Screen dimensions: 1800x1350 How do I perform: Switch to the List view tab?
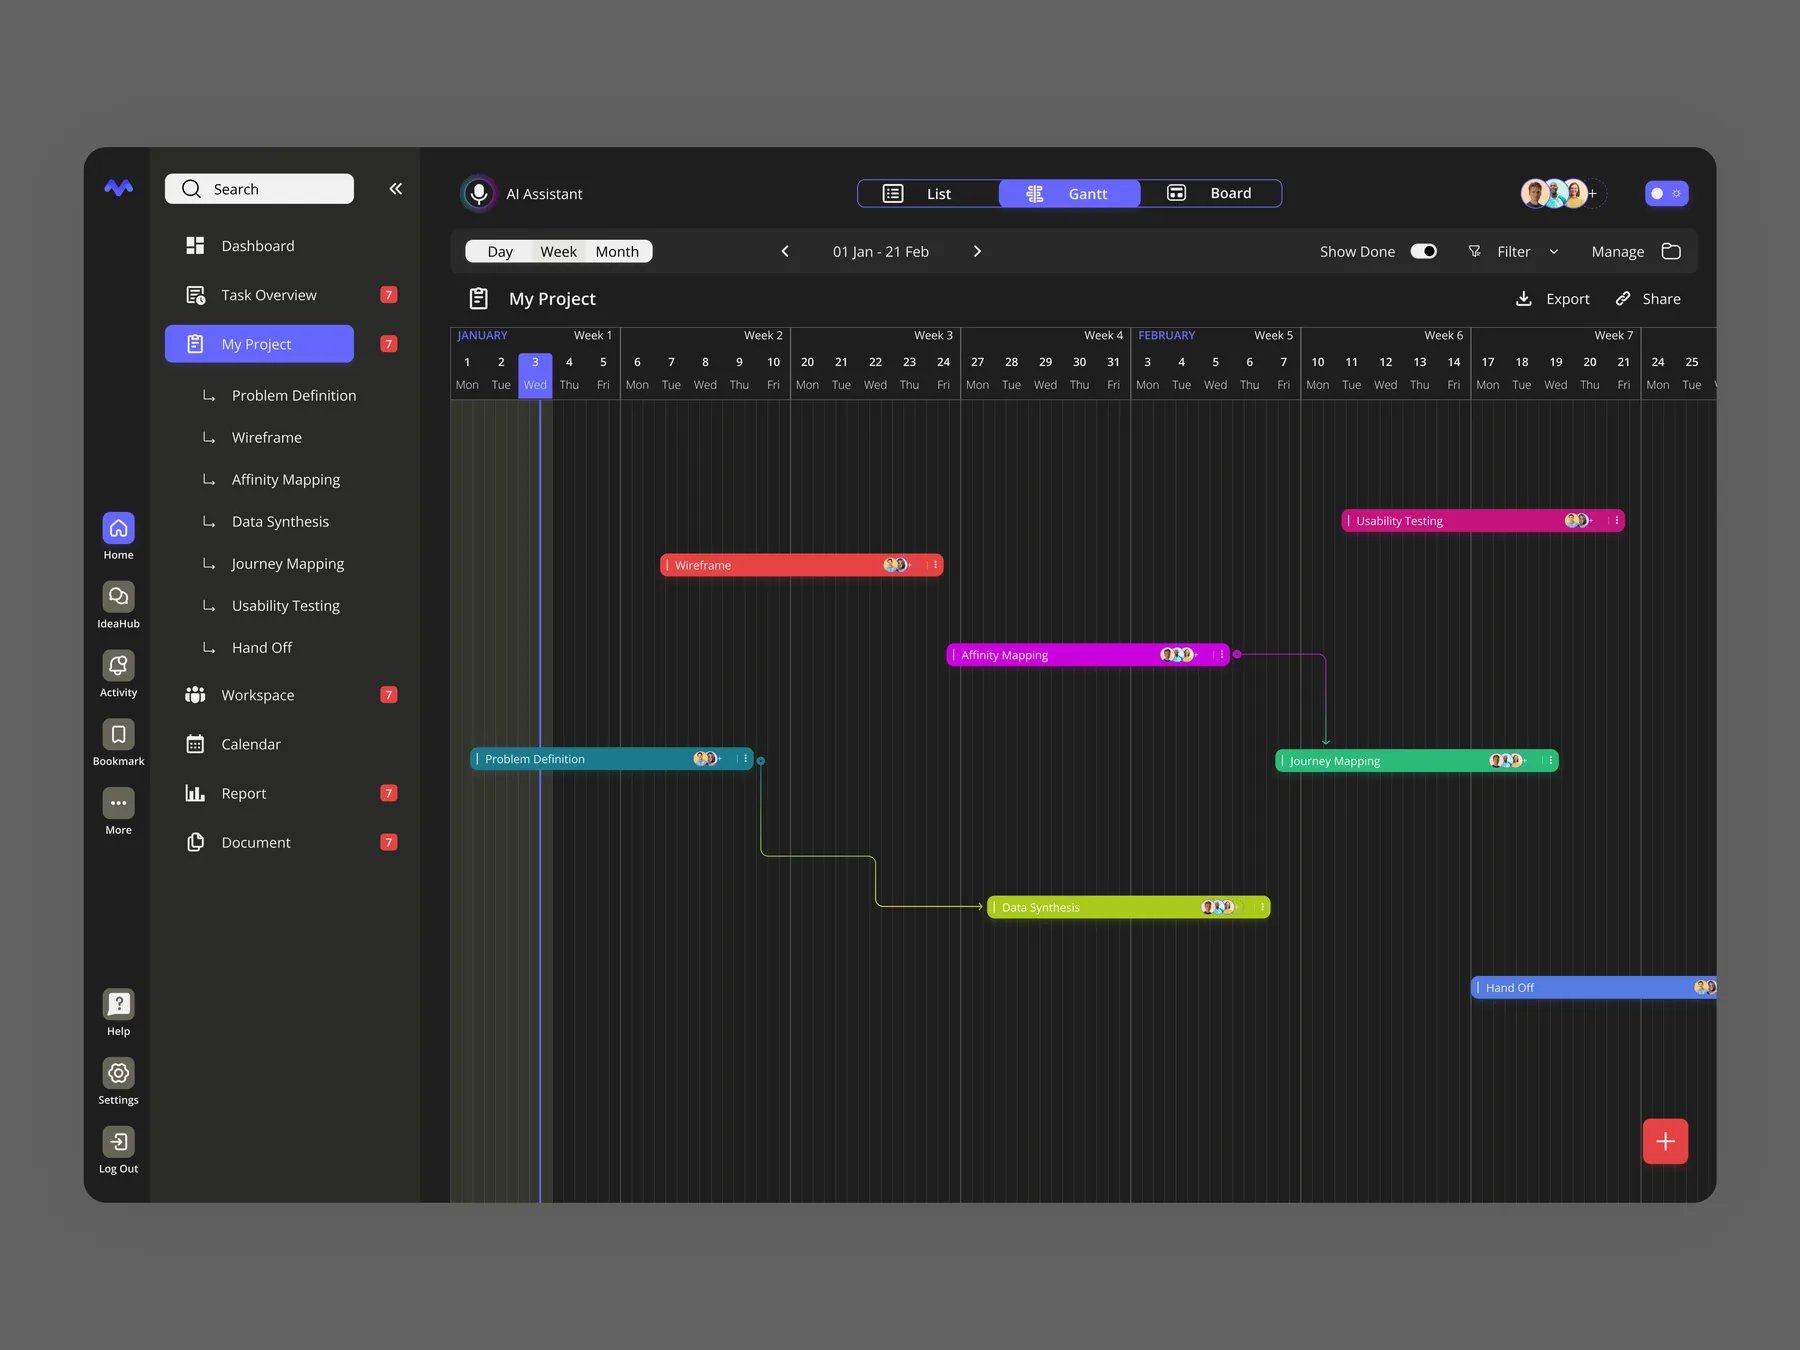coord(929,193)
